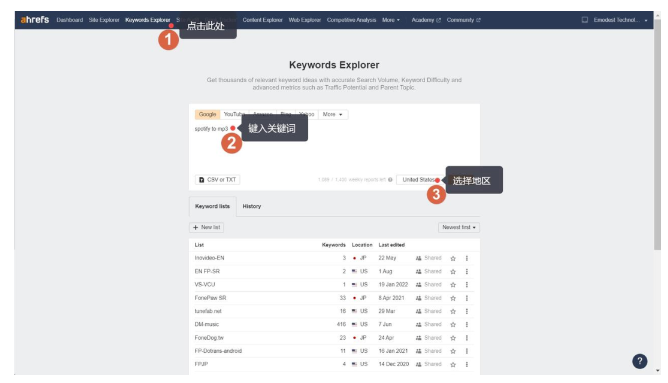Select the Google search engine tab
The height and width of the screenshot is (383, 668).
coord(207,114)
